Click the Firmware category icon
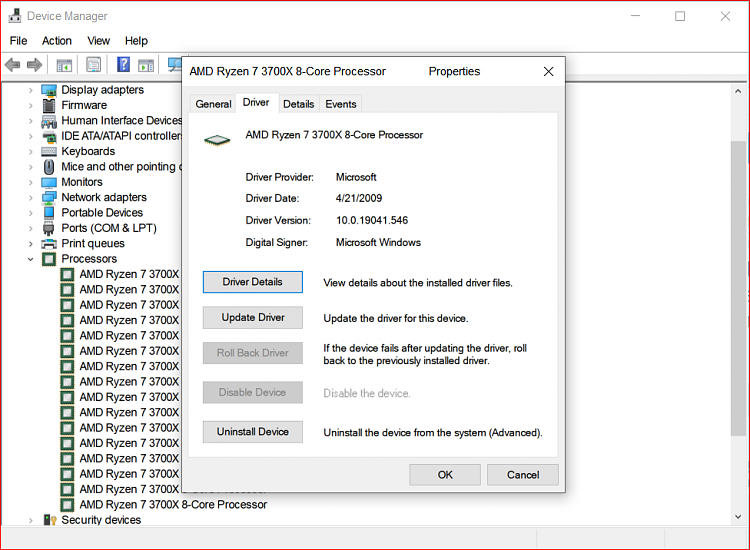Screen dimensions: 750x550 point(49,105)
